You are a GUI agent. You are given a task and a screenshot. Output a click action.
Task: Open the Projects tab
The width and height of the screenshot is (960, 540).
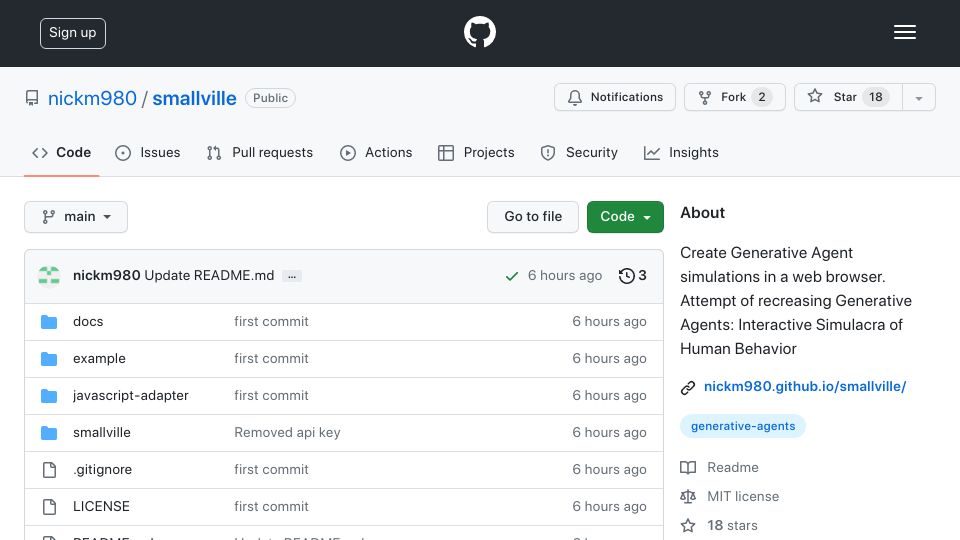pos(476,152)
